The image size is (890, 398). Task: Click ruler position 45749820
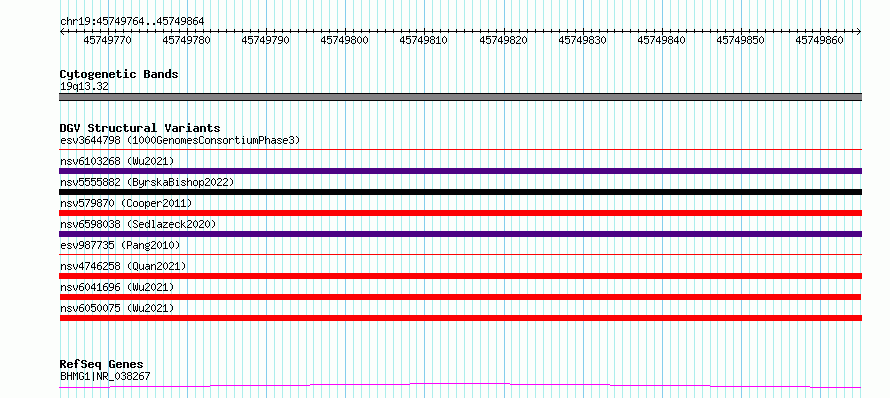click(x=503, y=40)
